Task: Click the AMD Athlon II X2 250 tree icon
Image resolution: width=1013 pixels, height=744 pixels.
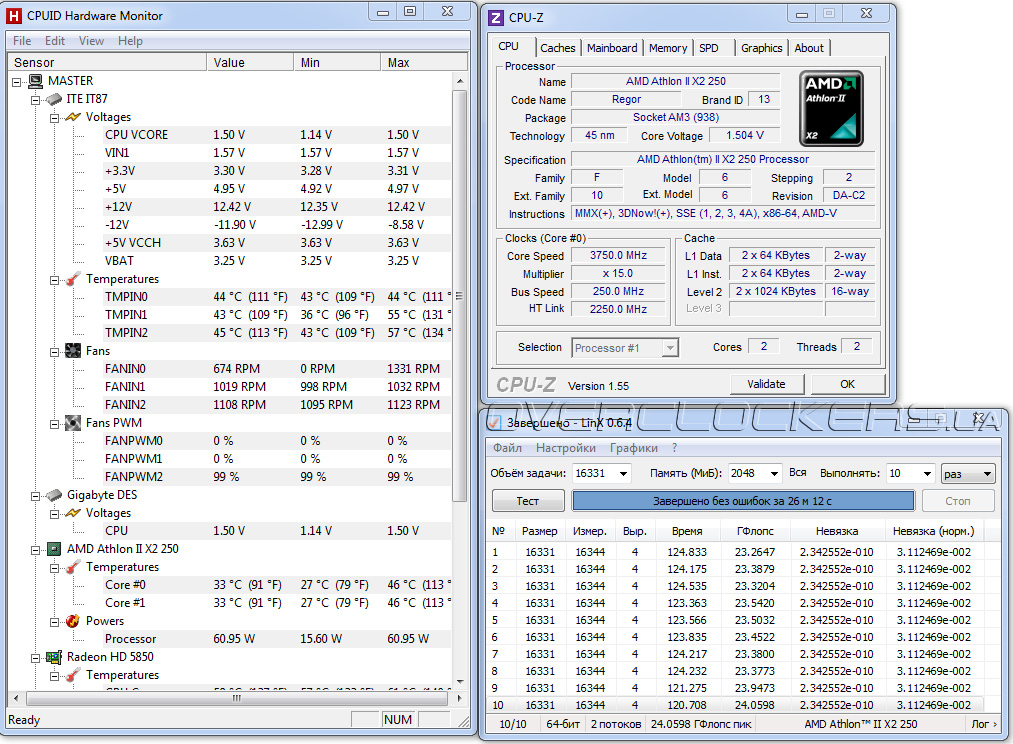Action: tap(54, 549)
